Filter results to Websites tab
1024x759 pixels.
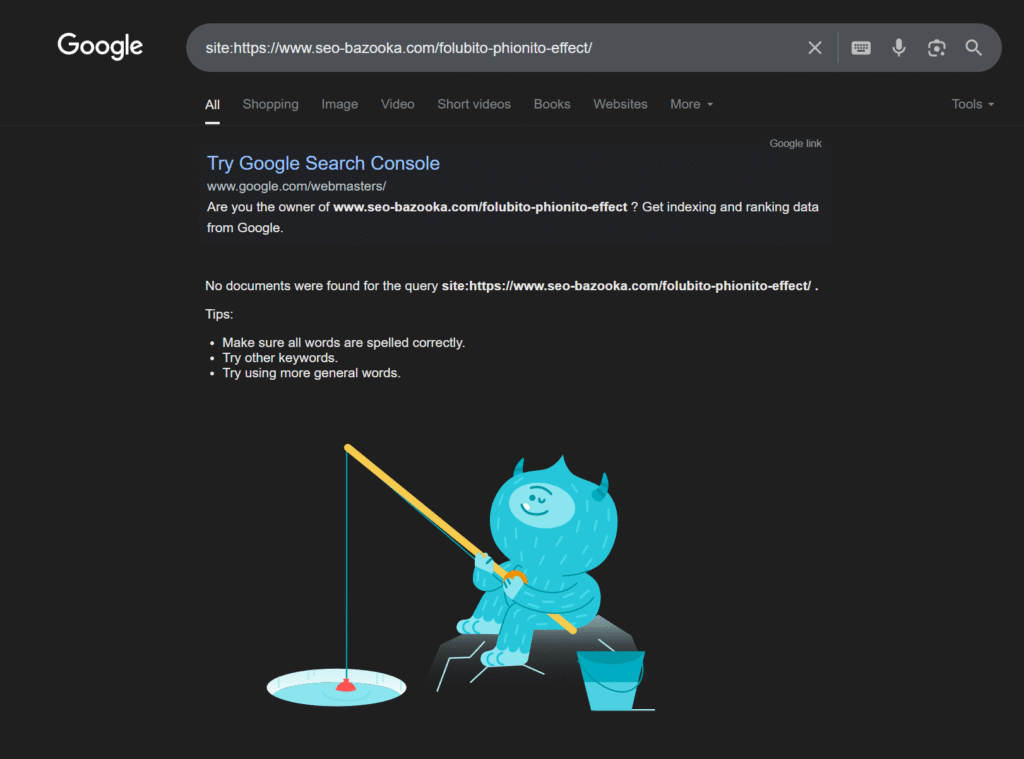coord(620,105)
